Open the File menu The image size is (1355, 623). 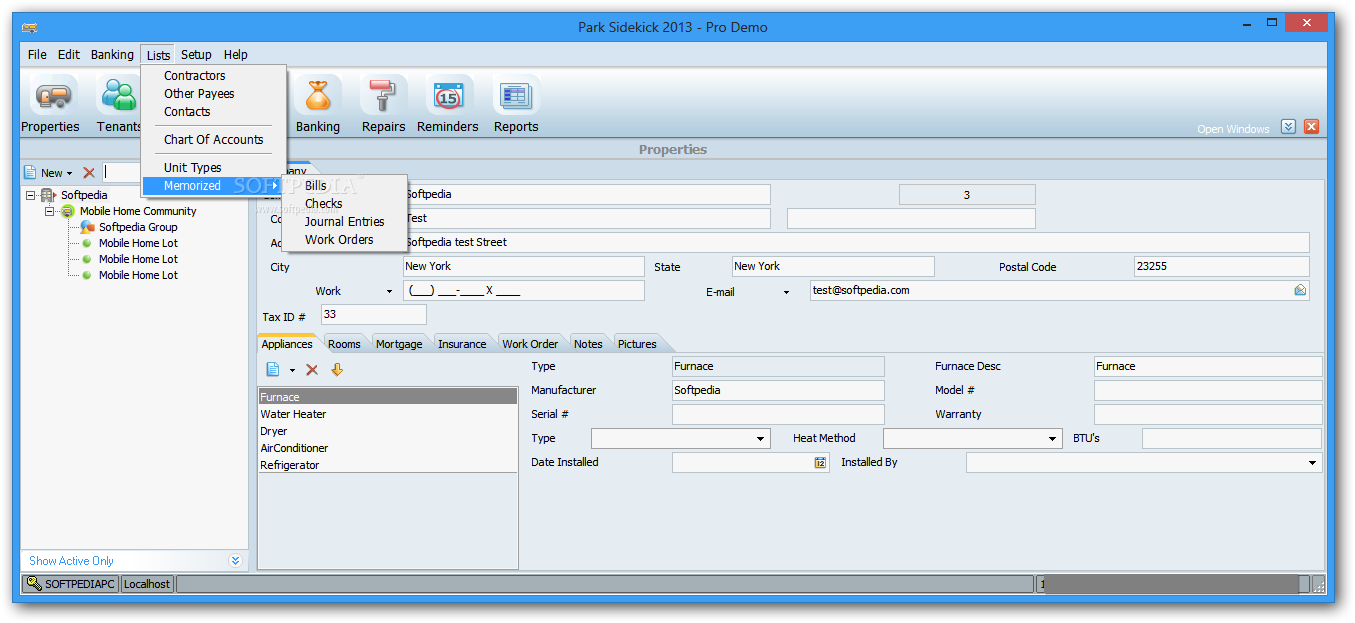click(37, 55)
